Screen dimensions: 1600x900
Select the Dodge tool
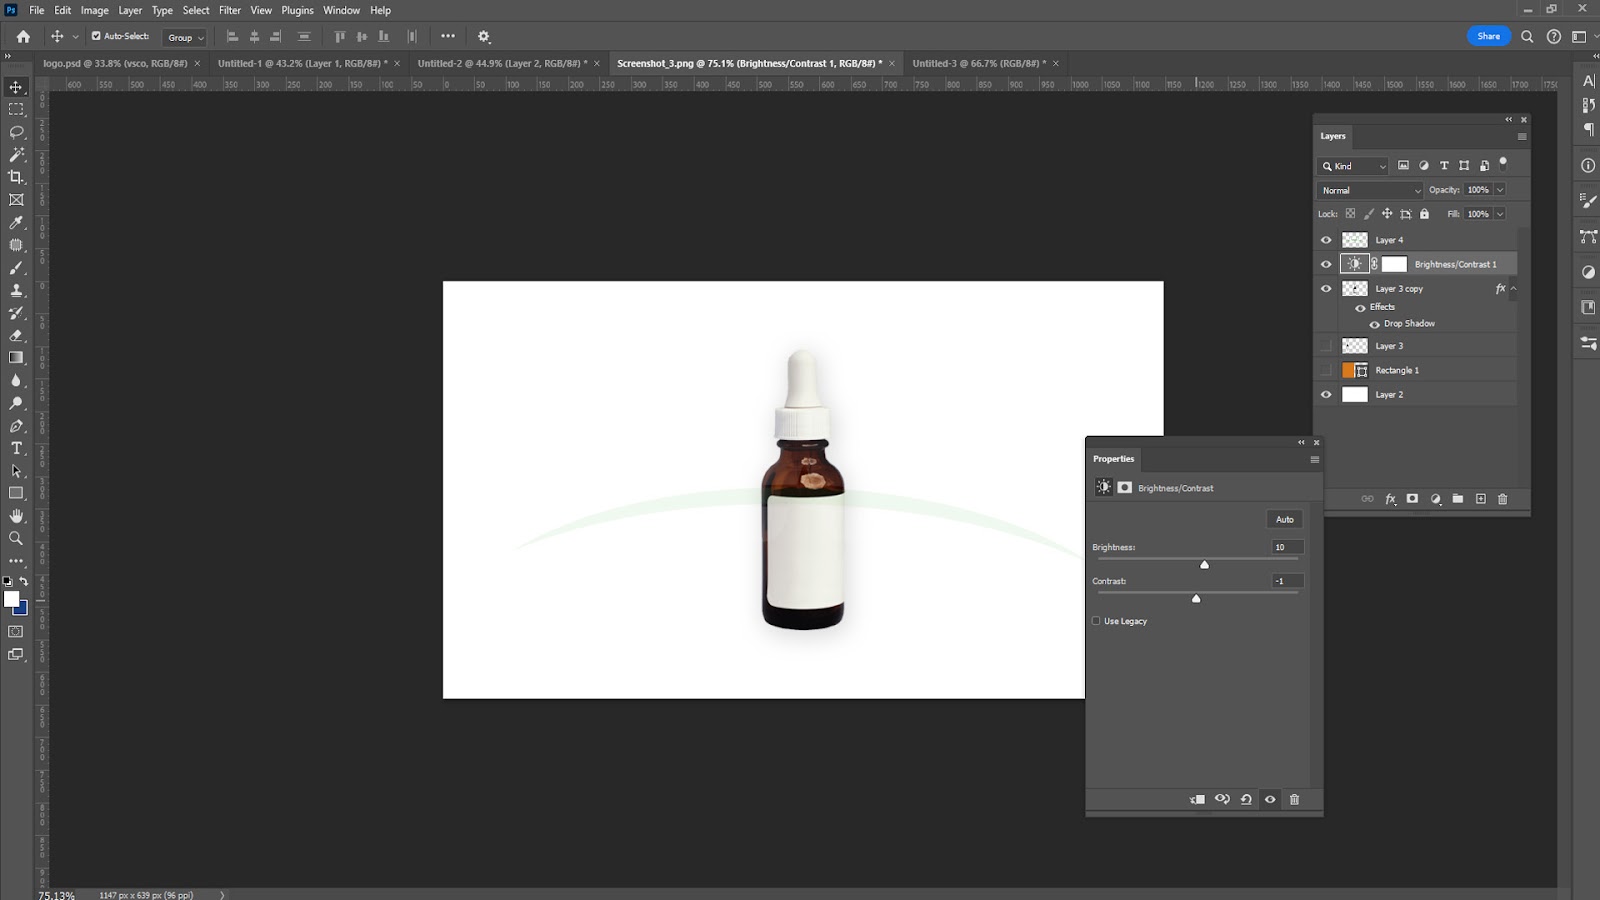(x=16, y=403)
